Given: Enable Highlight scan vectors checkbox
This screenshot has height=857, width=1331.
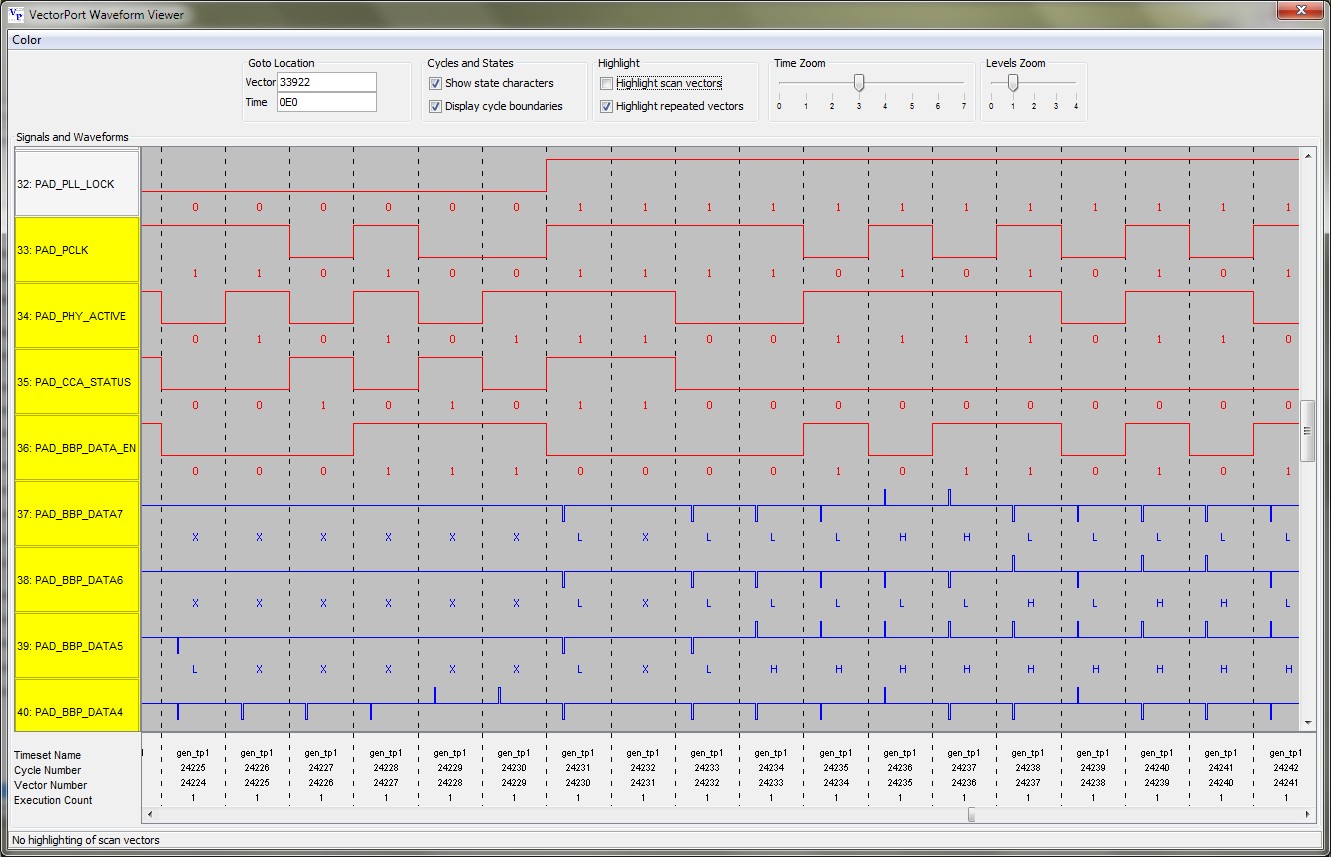Looking at the screenshot, I should tap(606, 83).
